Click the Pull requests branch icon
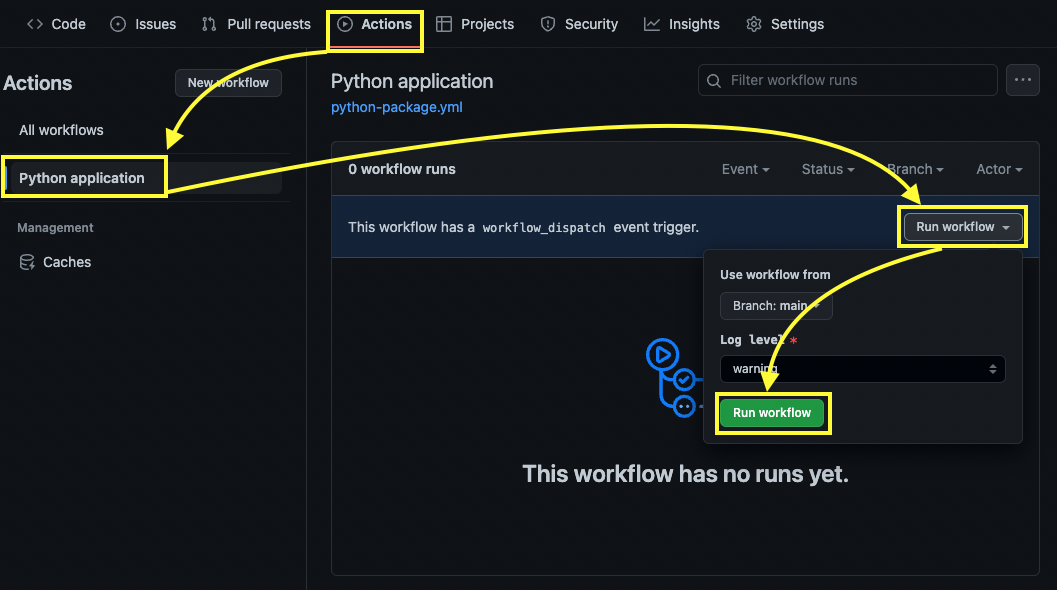 pos(209,24)
